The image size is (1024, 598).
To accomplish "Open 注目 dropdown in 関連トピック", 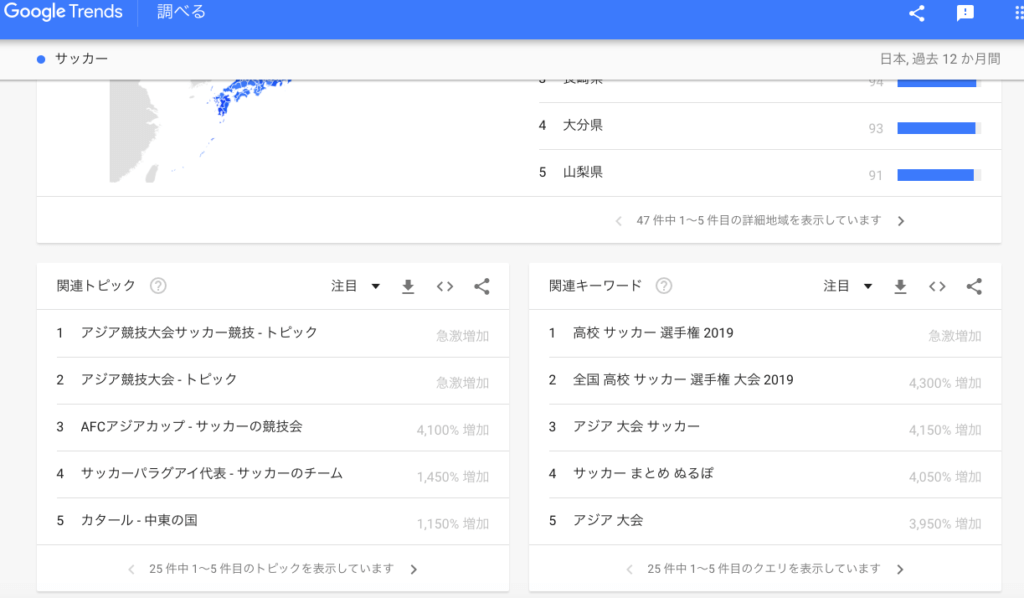I will click(356, 286).
